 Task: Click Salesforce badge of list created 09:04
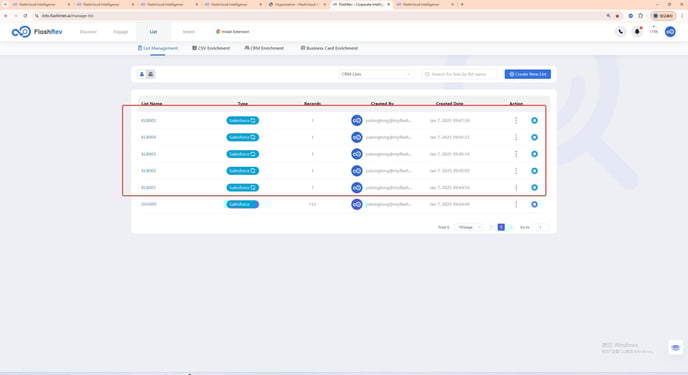click(243, 204)
